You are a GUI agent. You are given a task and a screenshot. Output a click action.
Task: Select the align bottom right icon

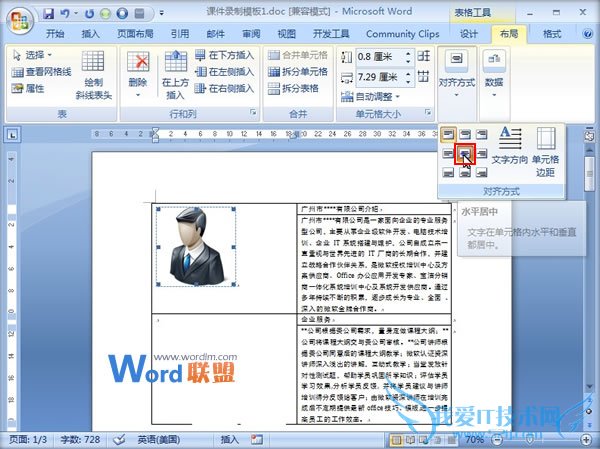coord(482,173)
